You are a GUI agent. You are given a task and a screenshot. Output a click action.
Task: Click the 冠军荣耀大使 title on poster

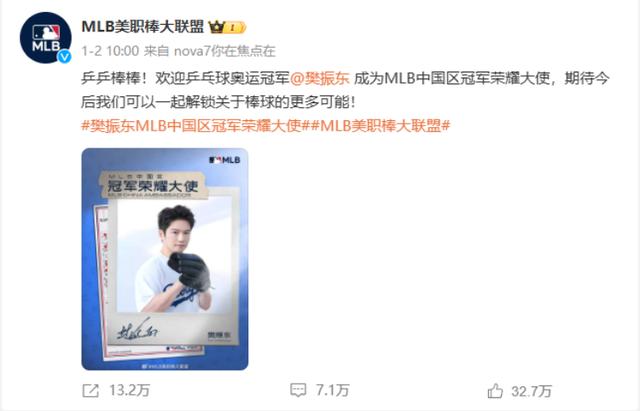point(153,187)
